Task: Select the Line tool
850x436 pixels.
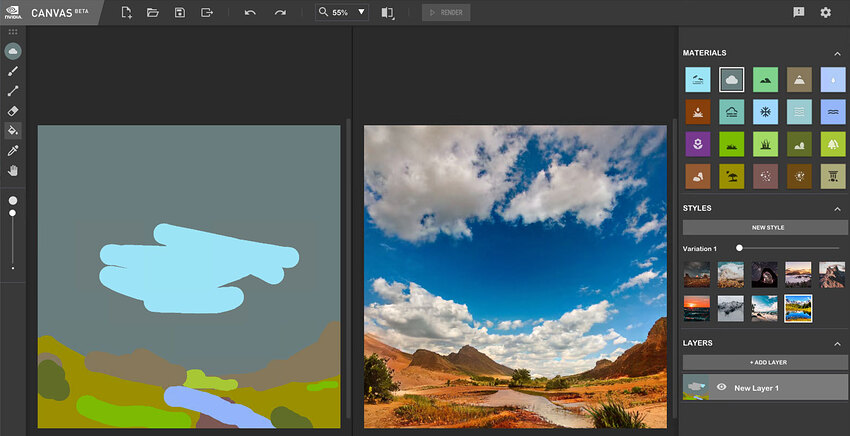Action: (13, 91)
